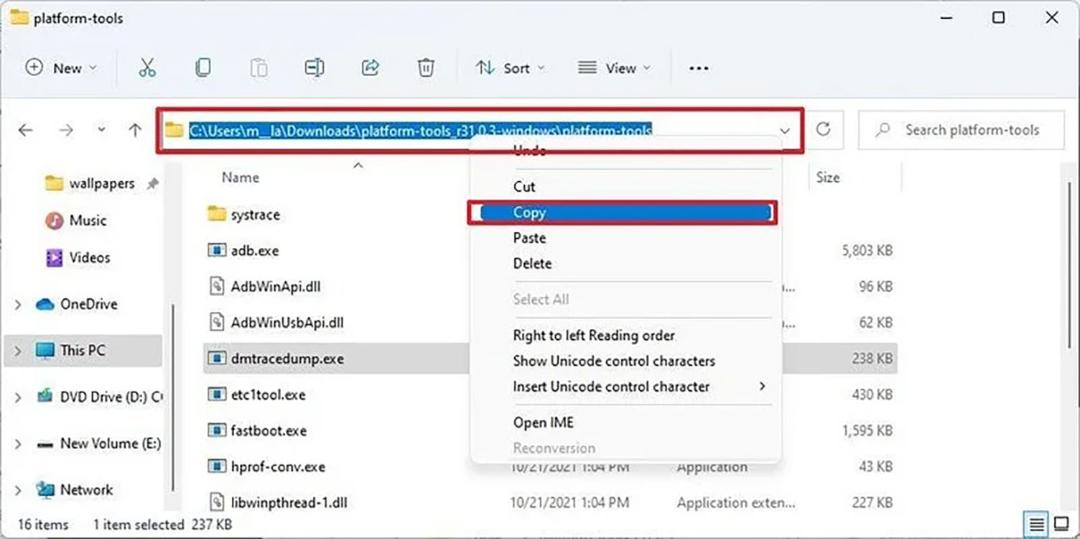Switch to large thumbnails view icon

coord(1061,525)
